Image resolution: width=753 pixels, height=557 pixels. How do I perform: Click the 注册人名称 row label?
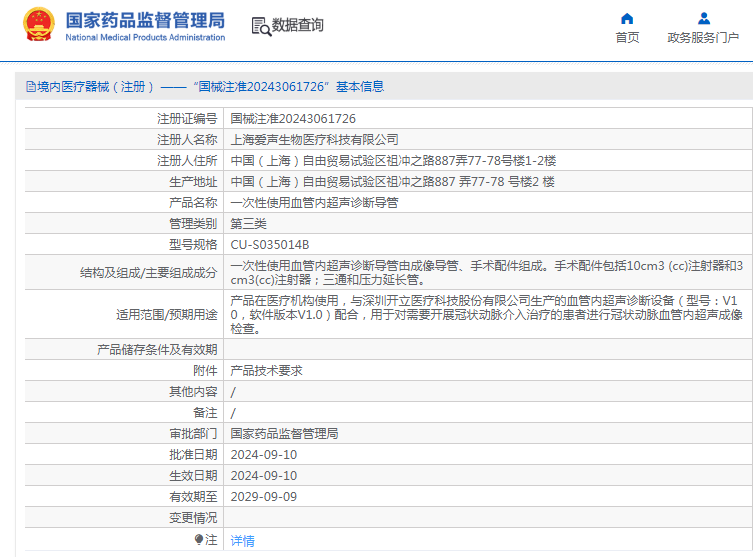[x=187, y=140]
